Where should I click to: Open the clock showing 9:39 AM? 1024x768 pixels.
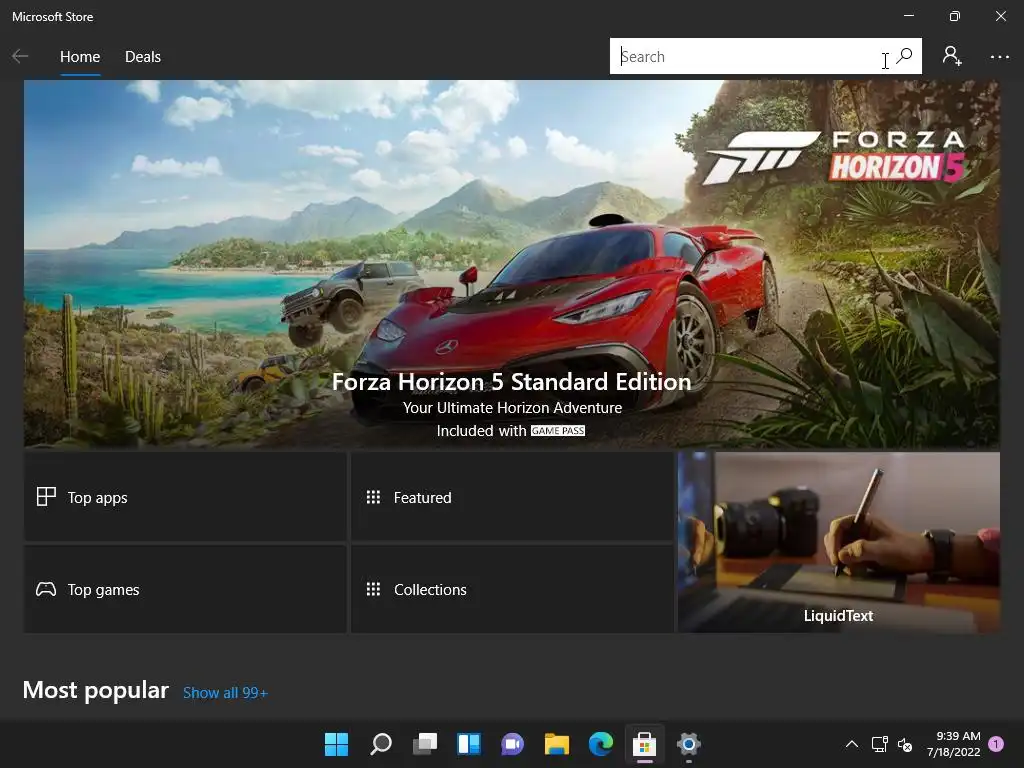tap(953, 744)
